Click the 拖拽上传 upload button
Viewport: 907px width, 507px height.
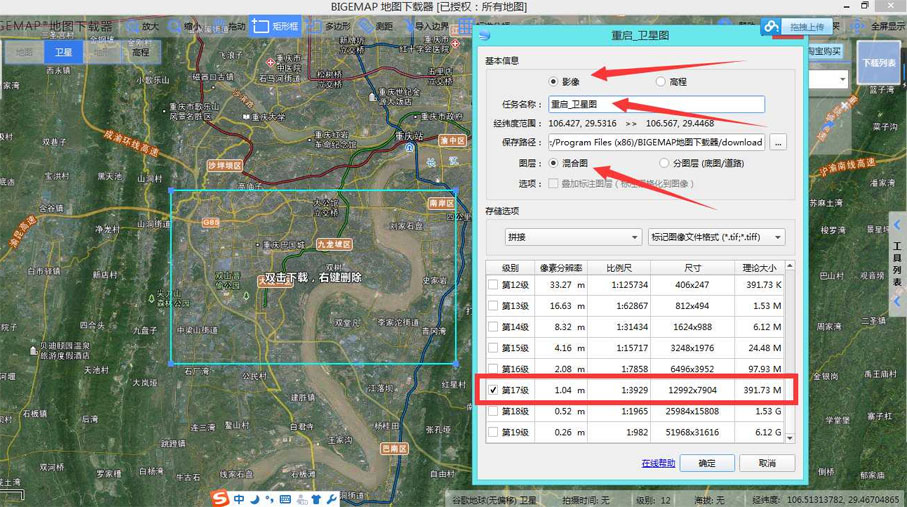point(807,27)
